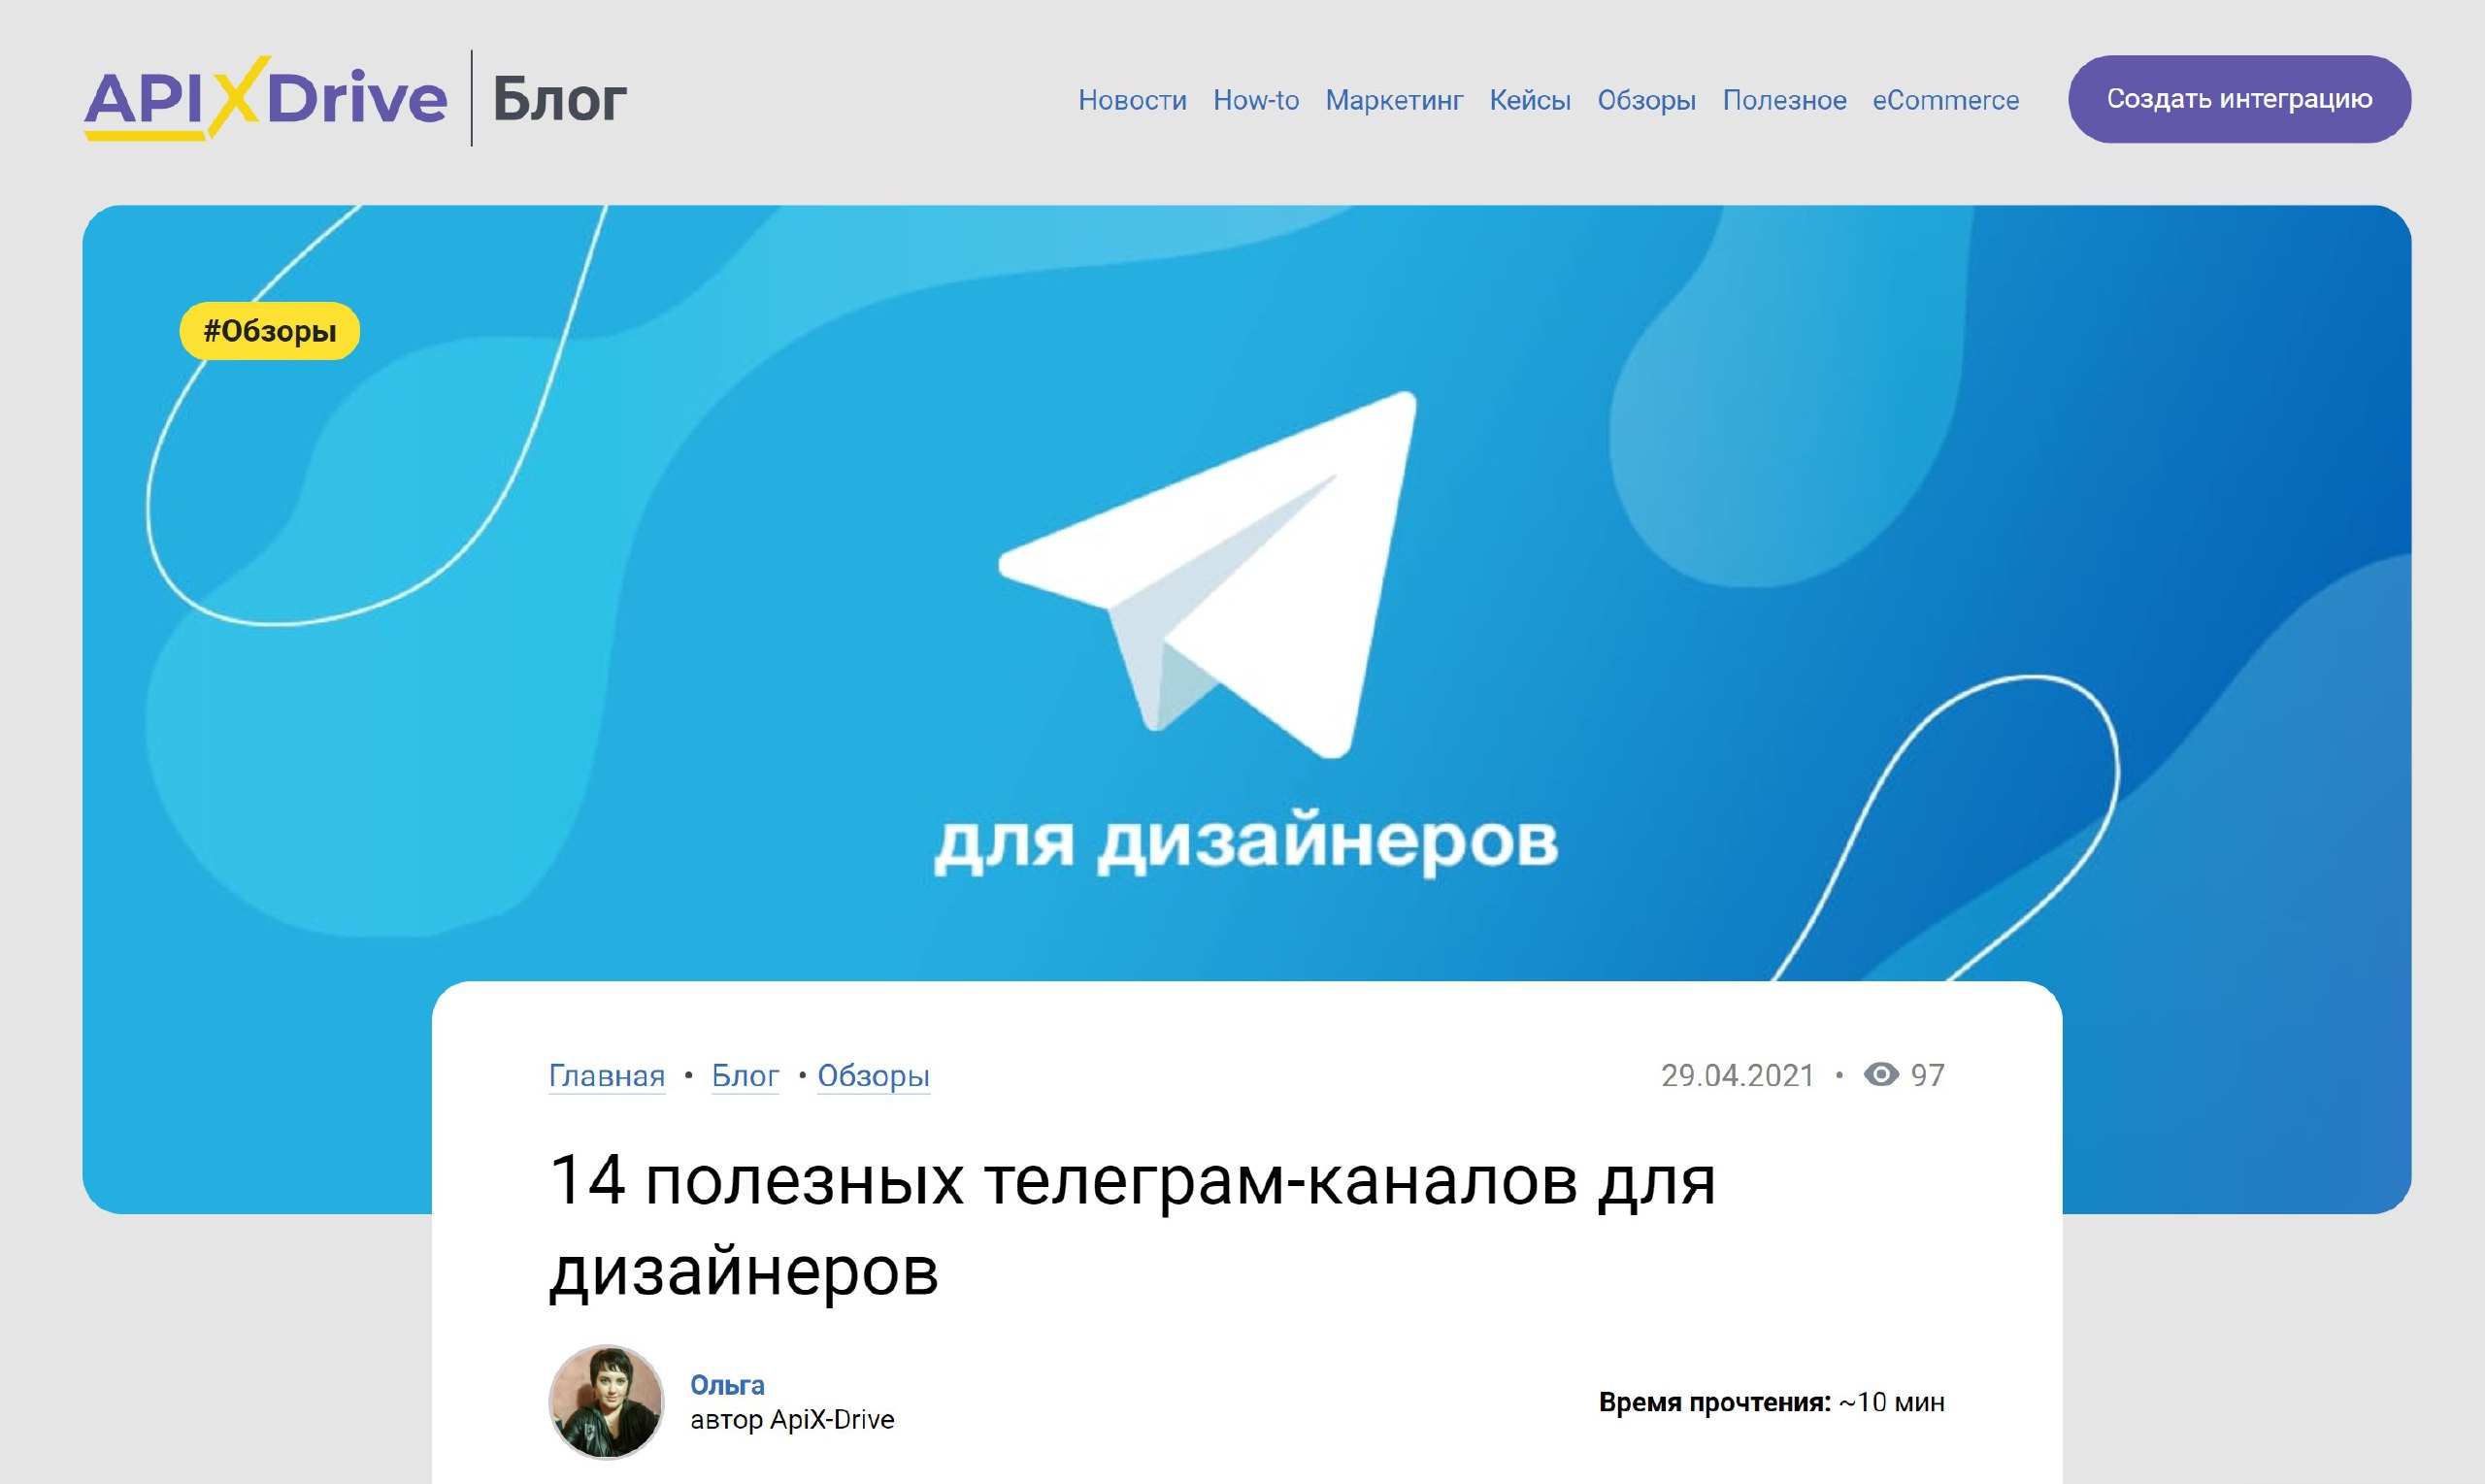Follow the Главная breadcrumb link
The width and height of the screenshot is (2485, 1484).
tap(607, 1075)
